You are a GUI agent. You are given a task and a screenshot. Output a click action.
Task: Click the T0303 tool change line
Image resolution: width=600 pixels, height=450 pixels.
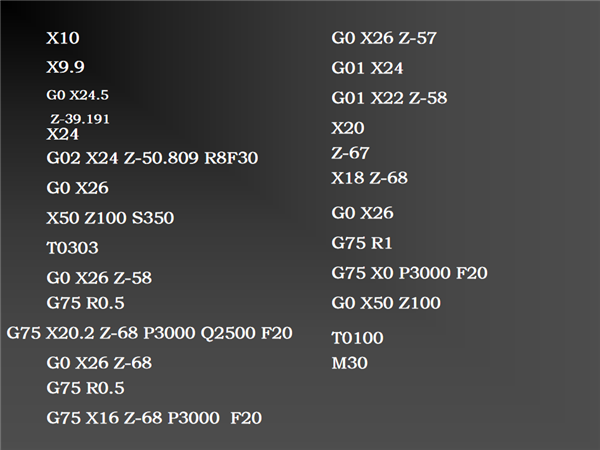coord(73,248)
